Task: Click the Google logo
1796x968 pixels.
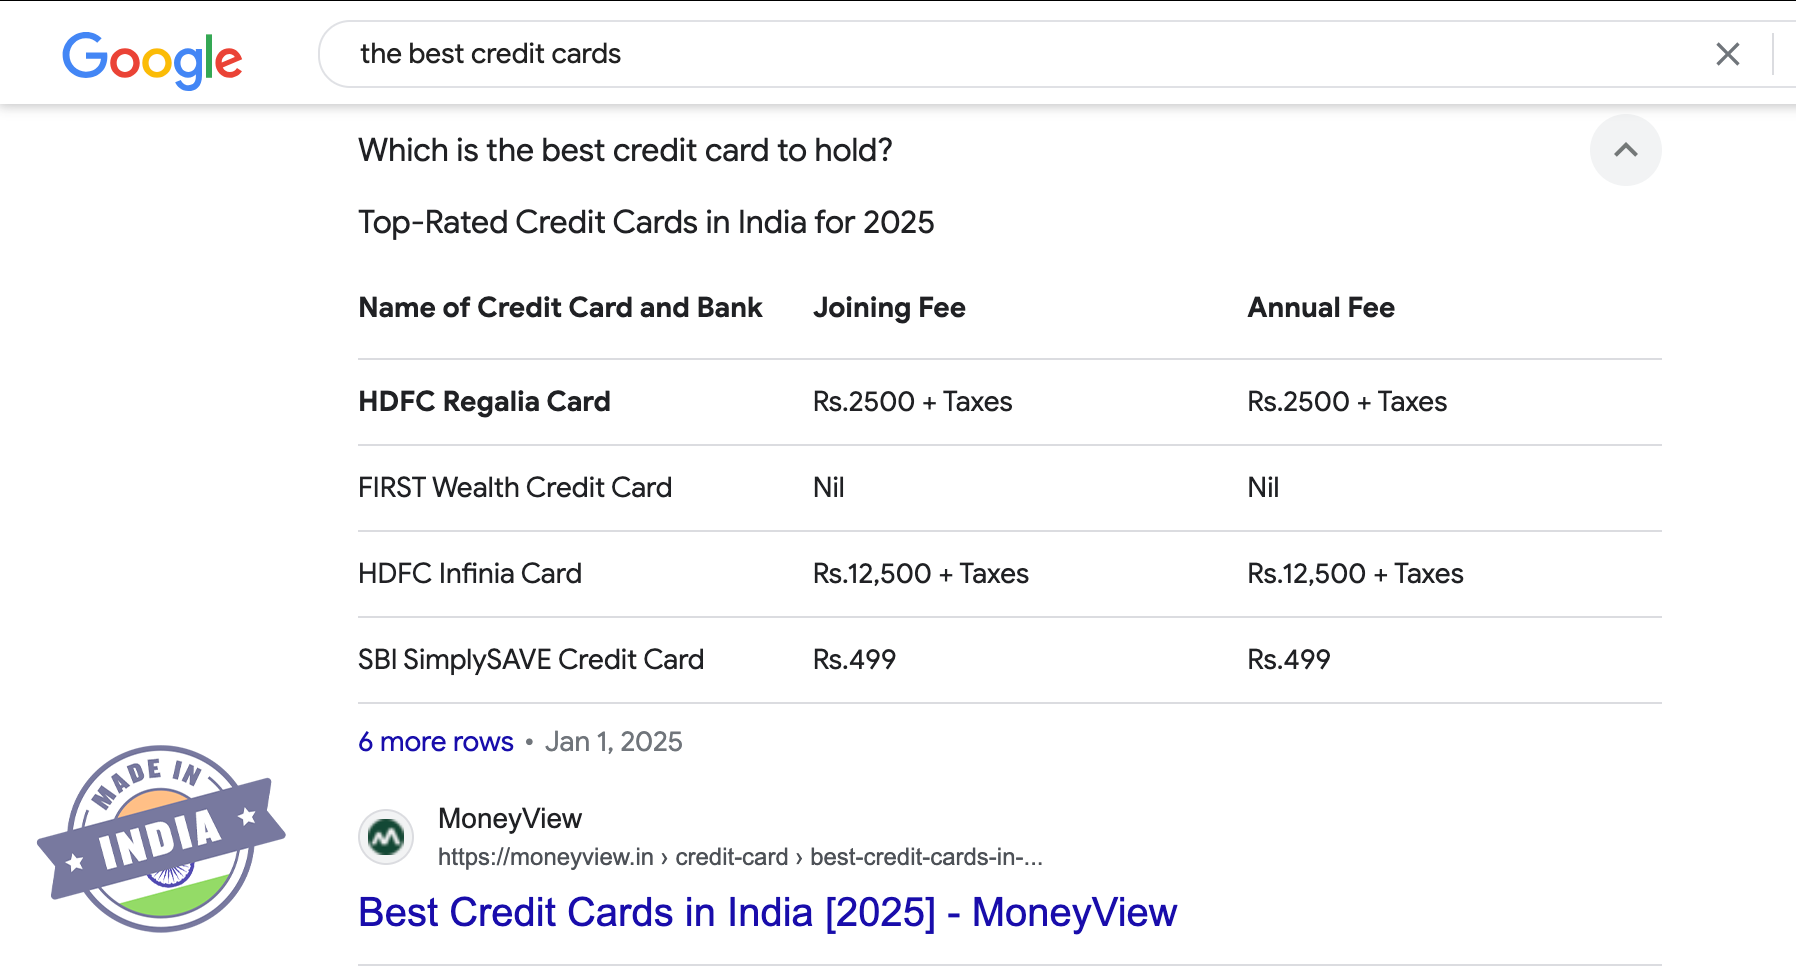Action: 152,59
